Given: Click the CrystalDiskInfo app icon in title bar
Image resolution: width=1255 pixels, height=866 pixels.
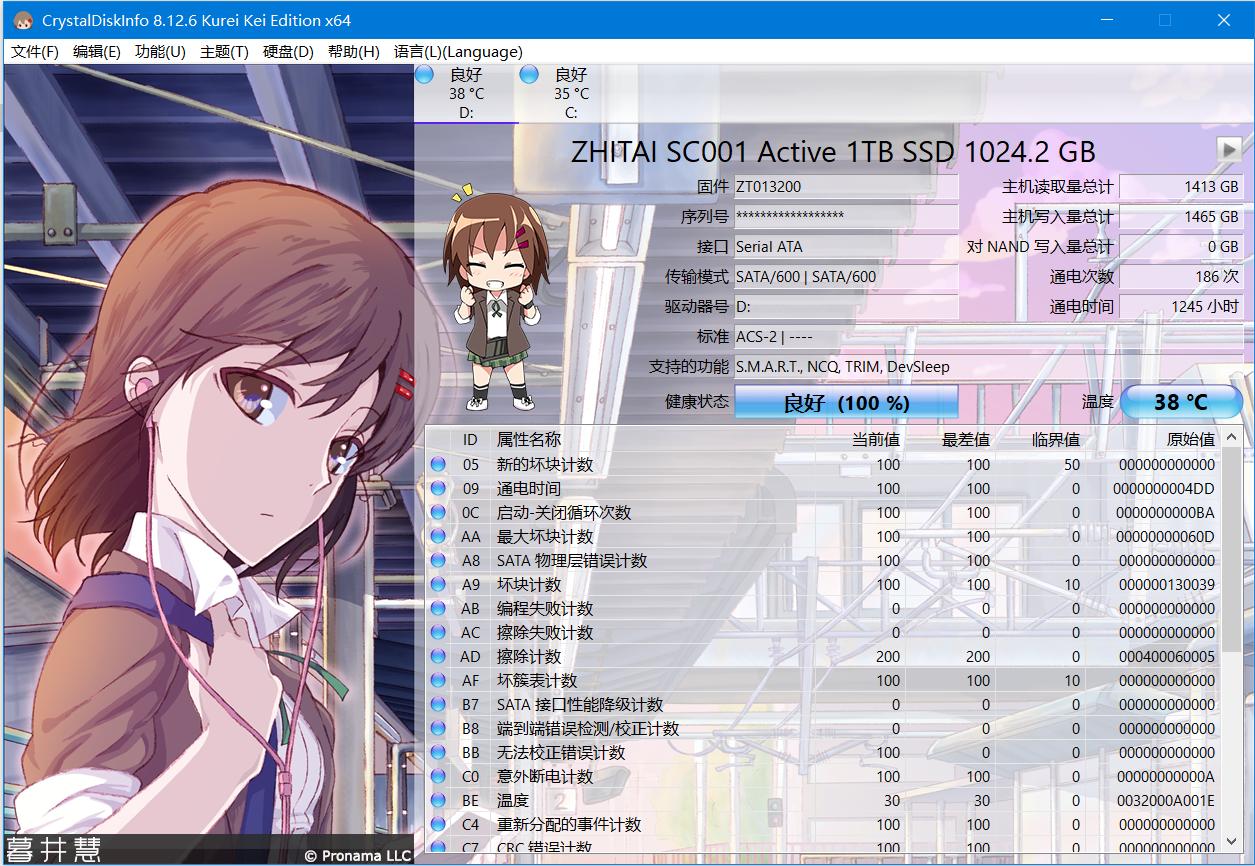Looking at the screenshot, I should [22, 20].
